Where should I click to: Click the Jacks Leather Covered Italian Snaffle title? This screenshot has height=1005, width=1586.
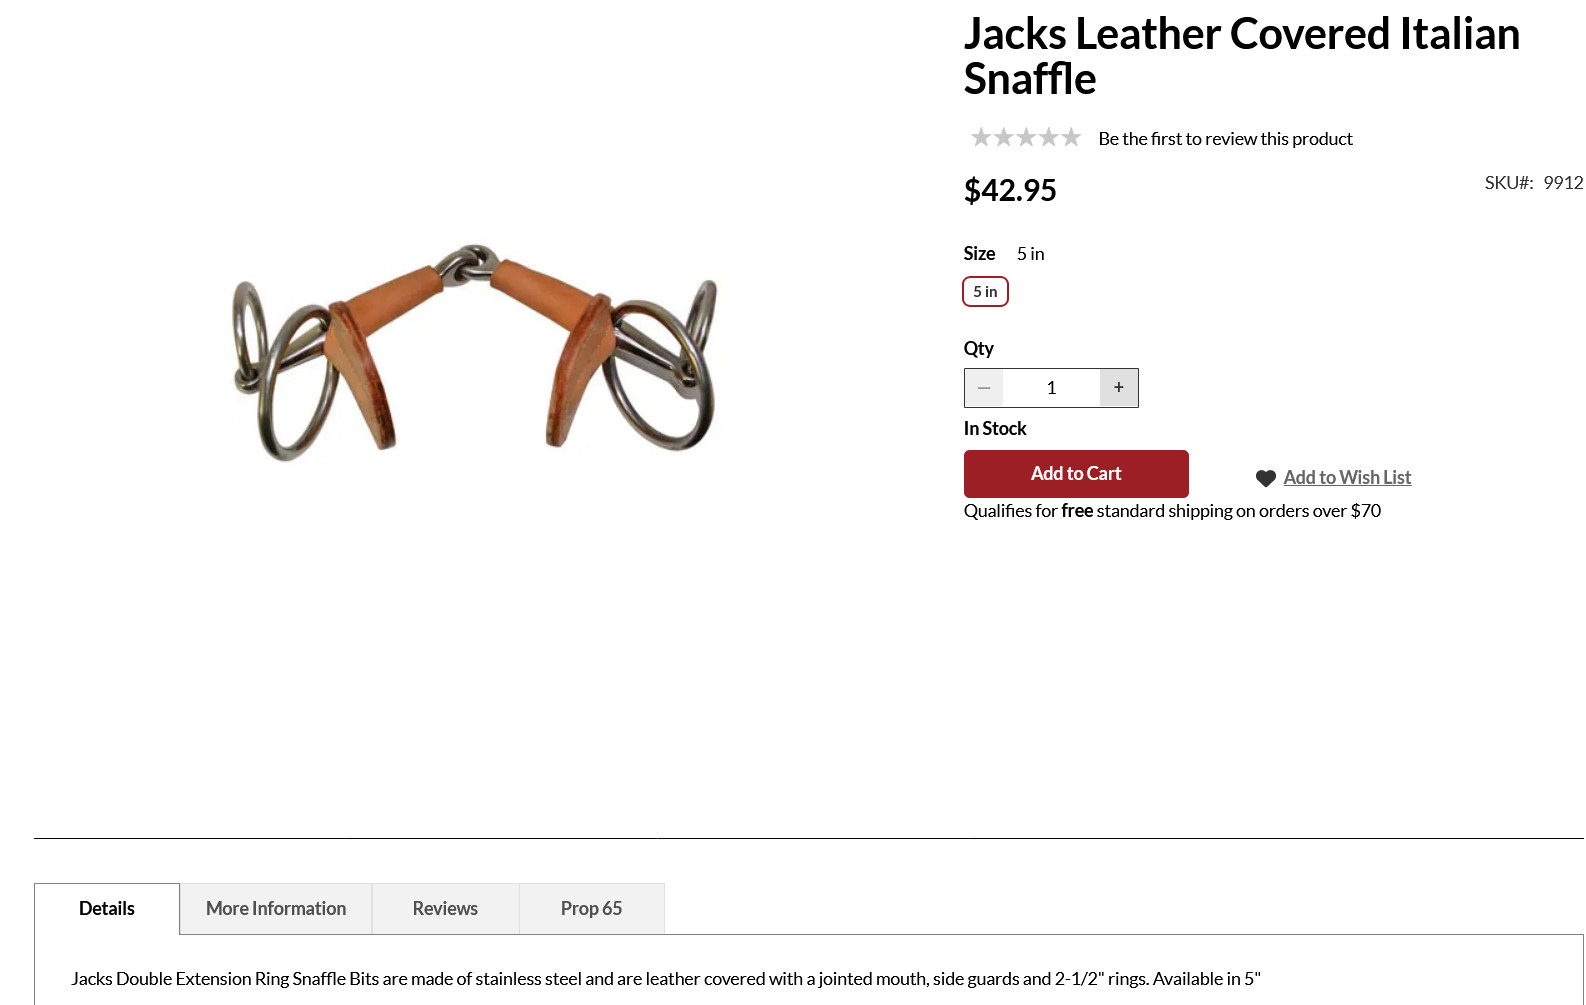(1241, 56)
